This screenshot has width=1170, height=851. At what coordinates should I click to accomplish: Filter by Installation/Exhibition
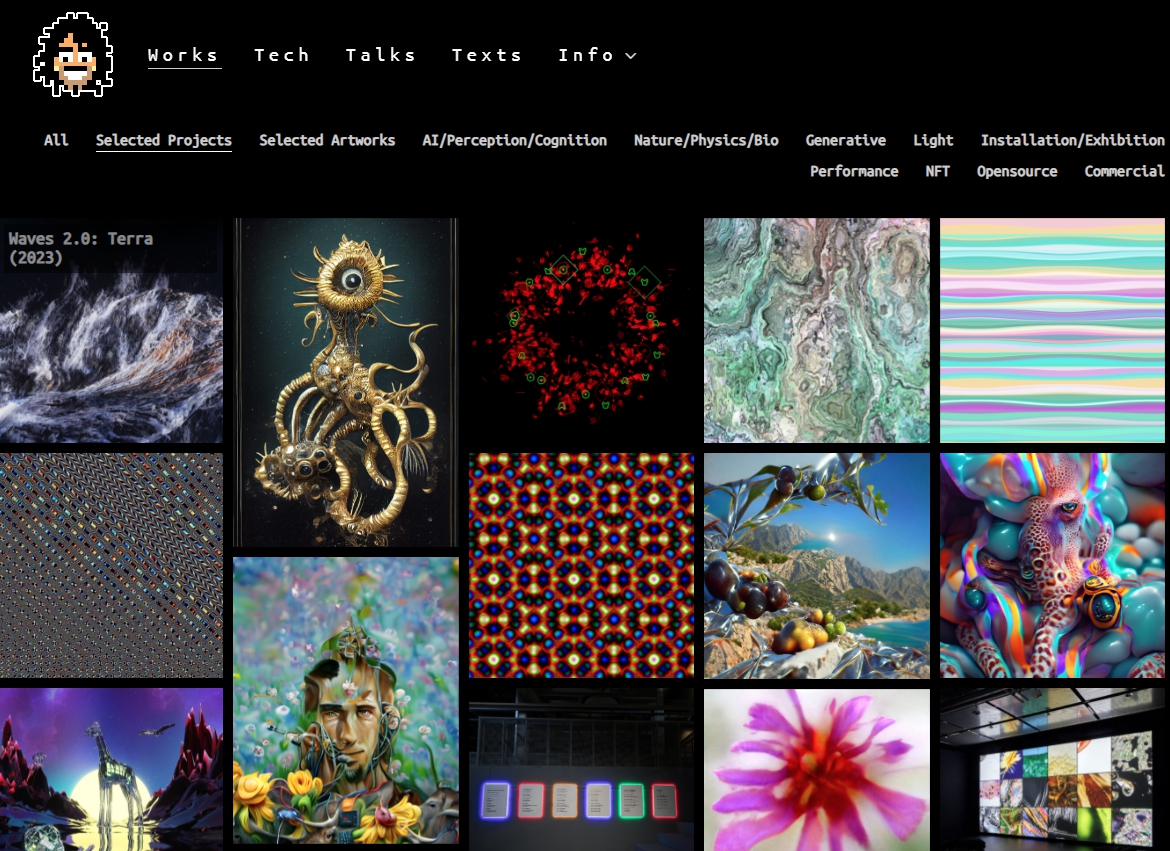click(1072, 140)
